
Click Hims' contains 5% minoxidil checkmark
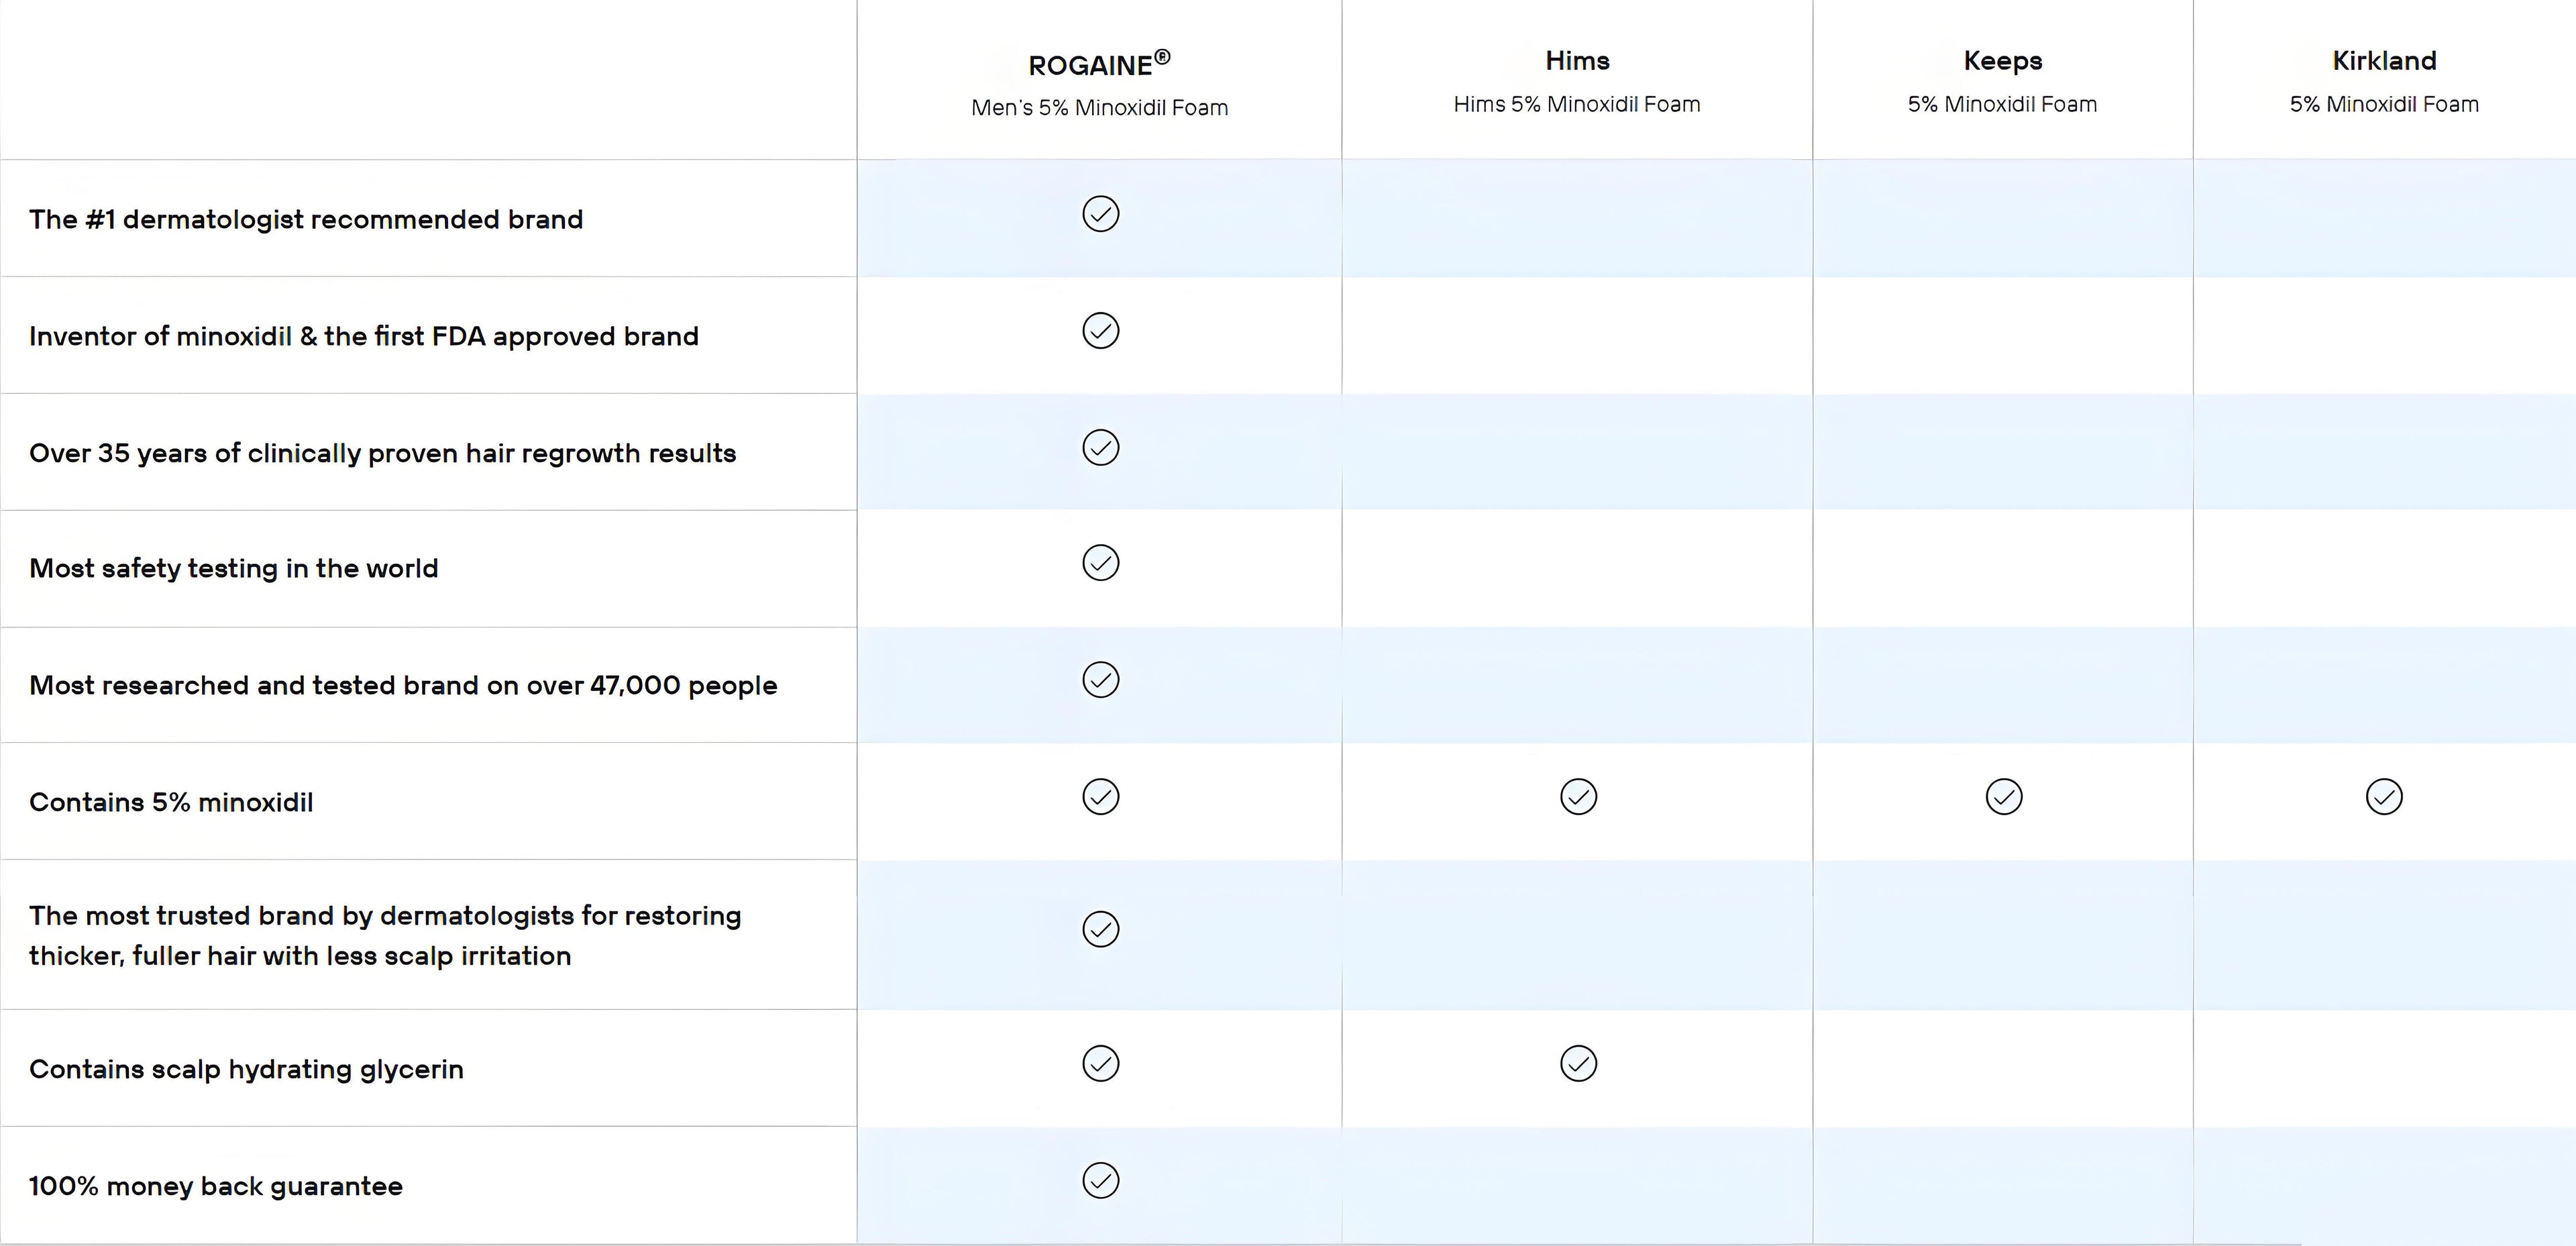pos(1578,797)
